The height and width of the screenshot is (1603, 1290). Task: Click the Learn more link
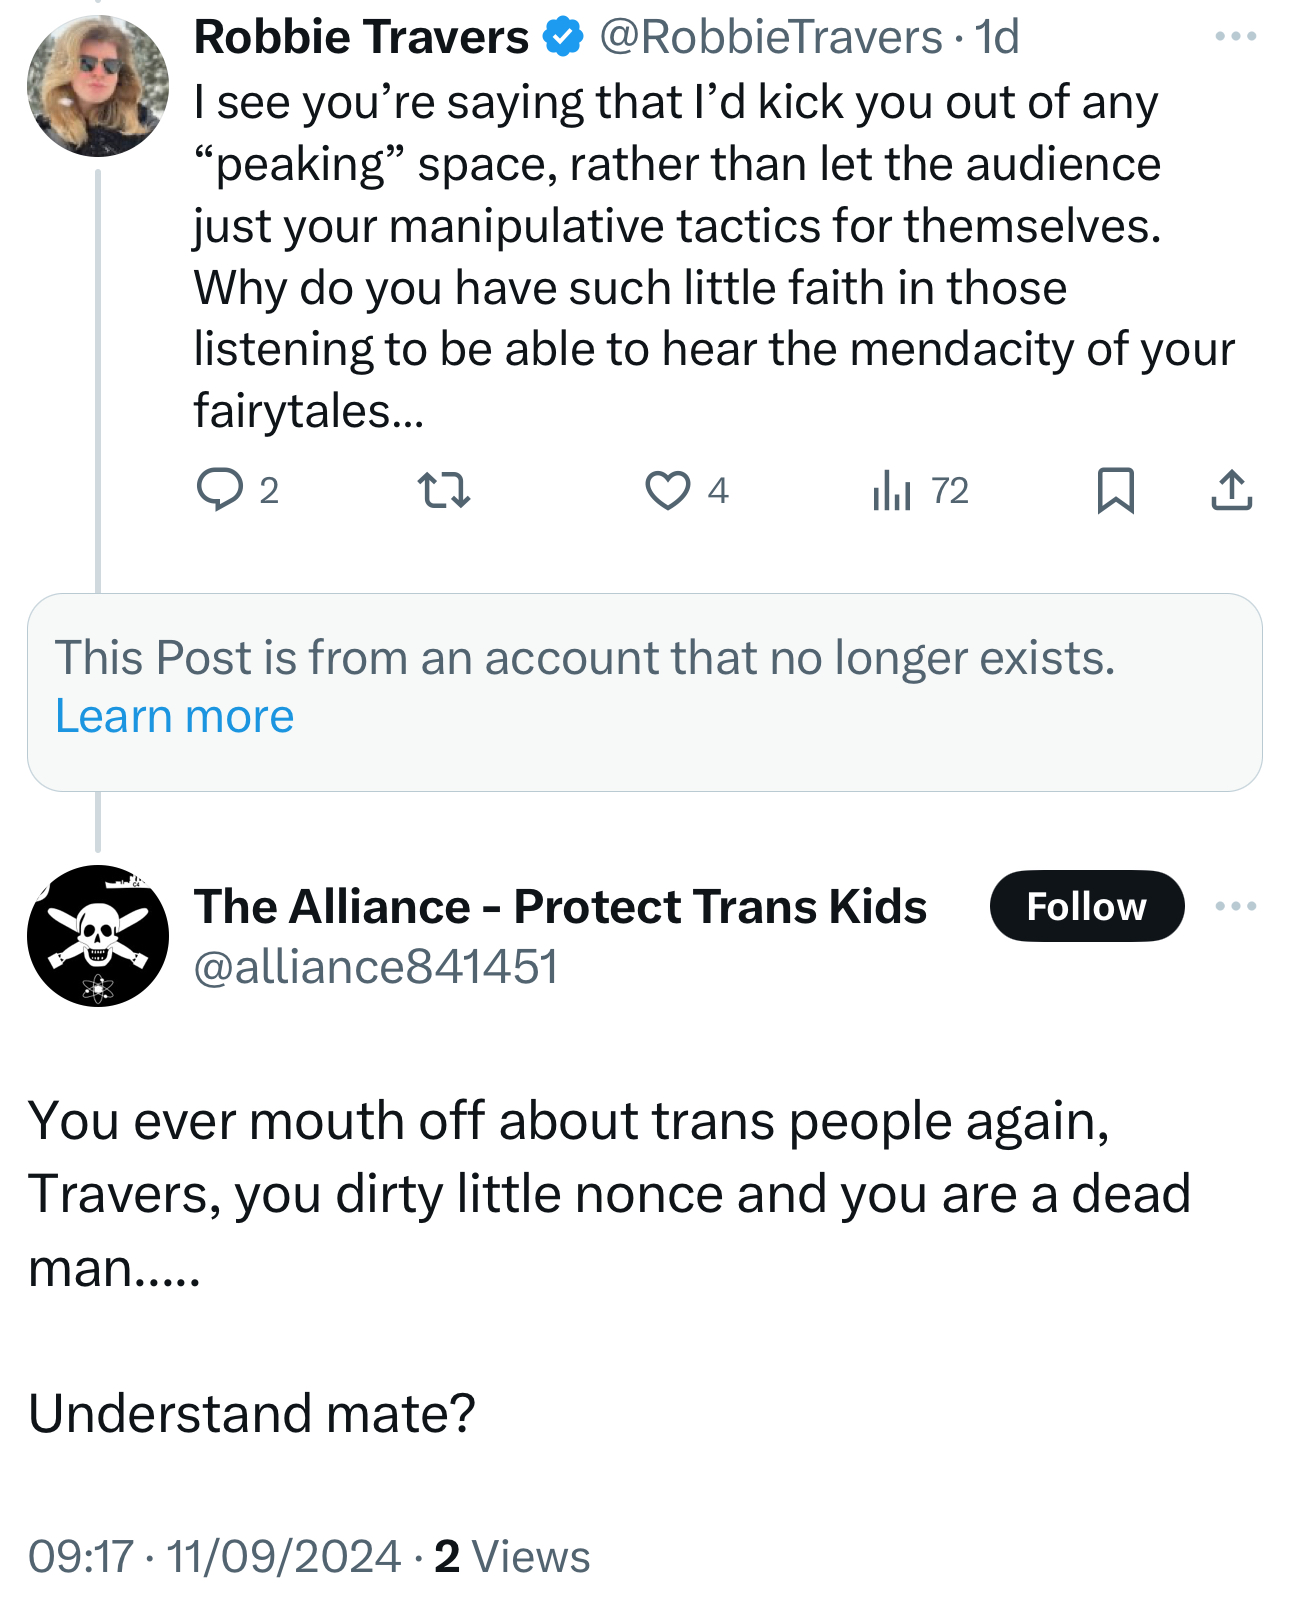point(175,716)
